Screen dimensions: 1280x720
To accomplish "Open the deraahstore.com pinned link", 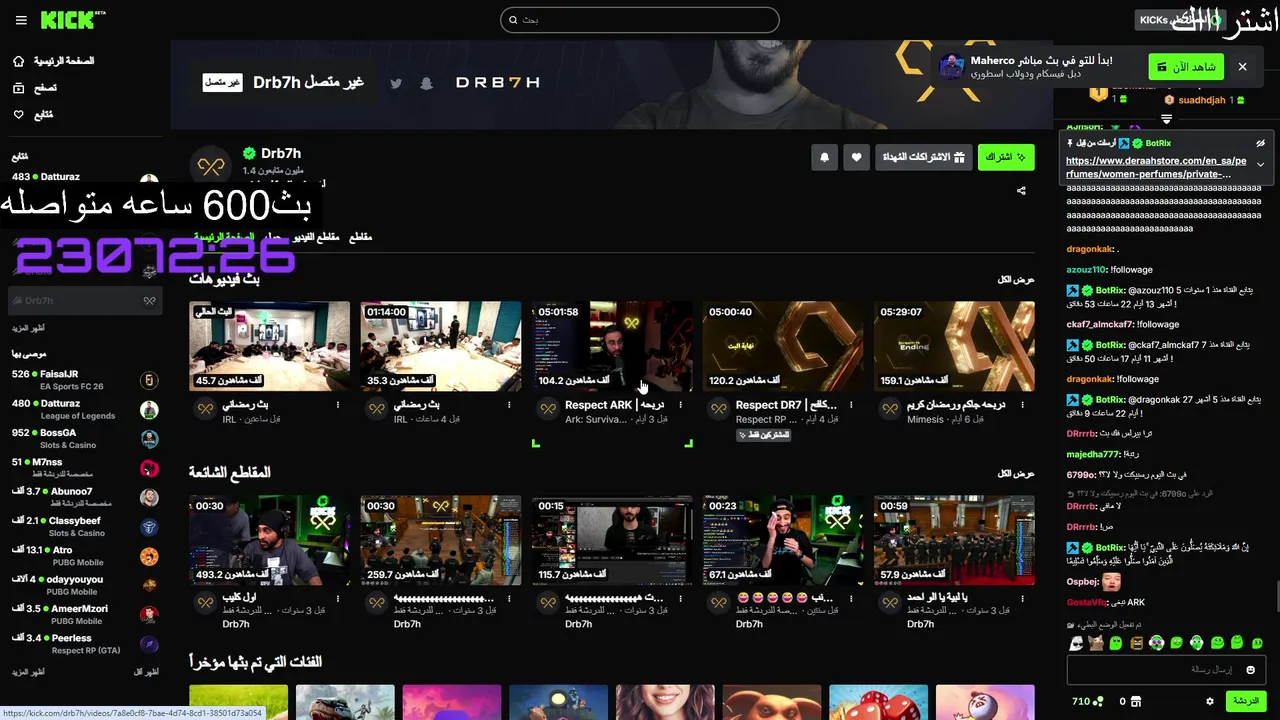I will (x=1156, y=167).
